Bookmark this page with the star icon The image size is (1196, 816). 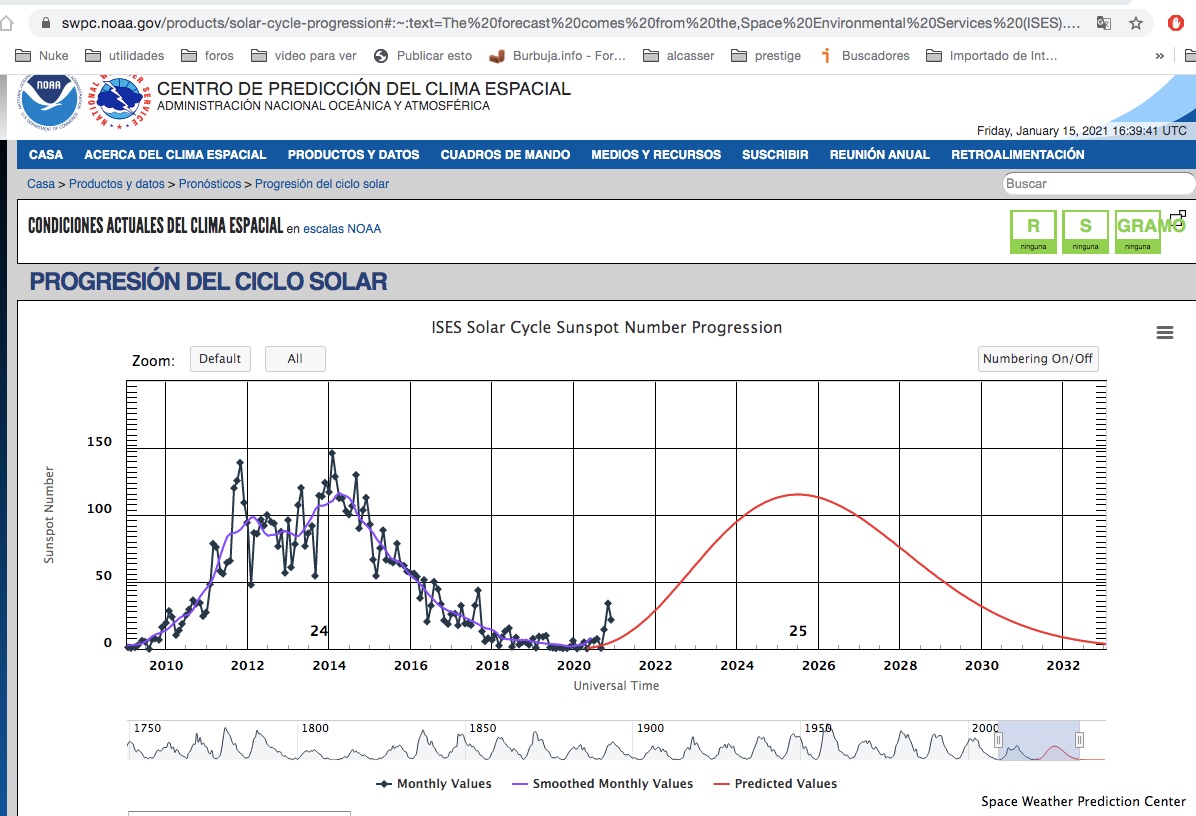tap(1136, 23)
